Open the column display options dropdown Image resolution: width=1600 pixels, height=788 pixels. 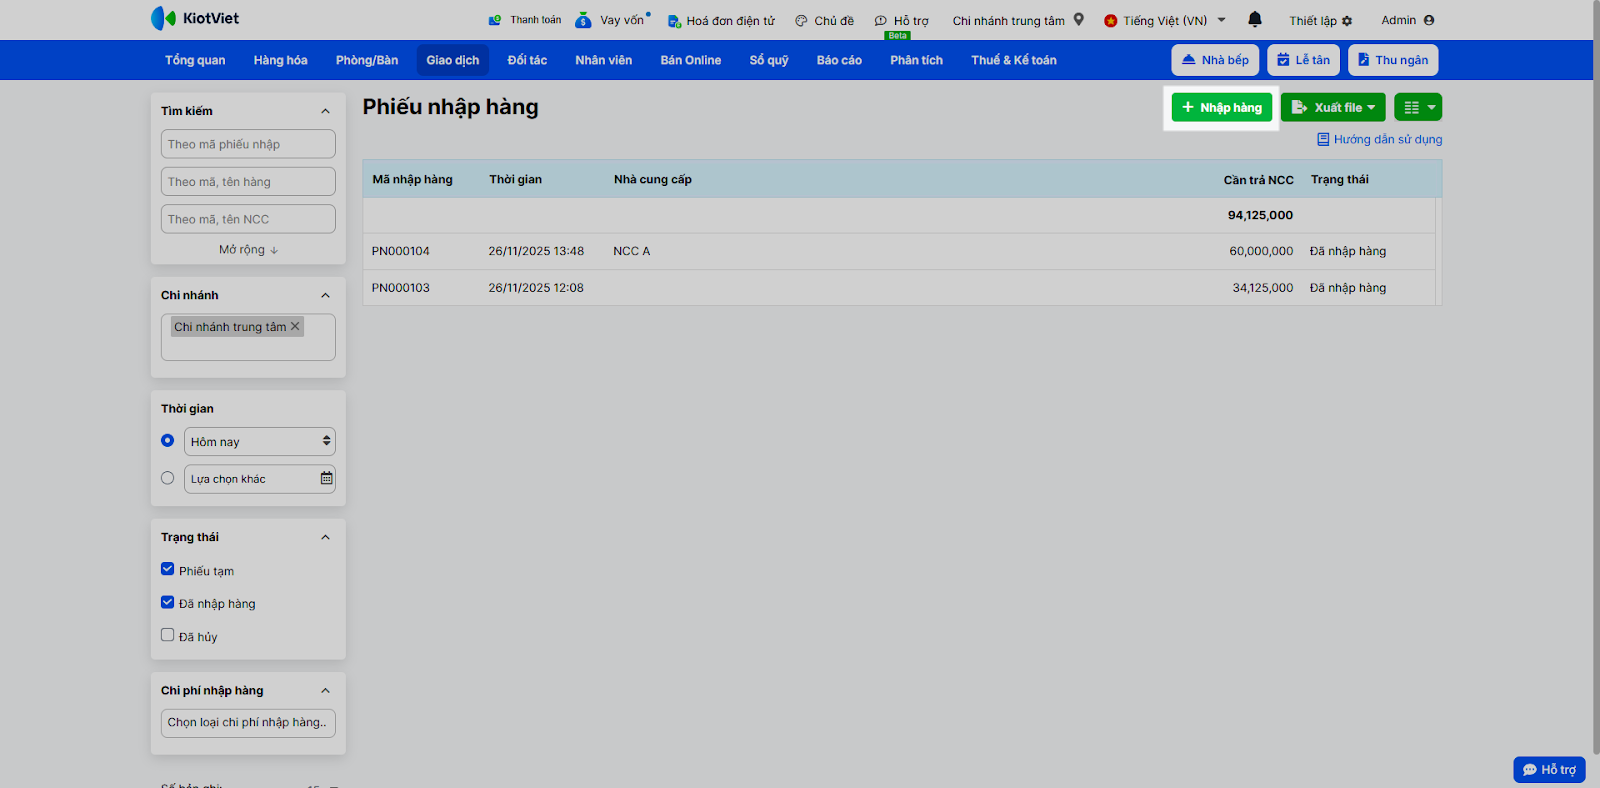(x=1418, y=107)
